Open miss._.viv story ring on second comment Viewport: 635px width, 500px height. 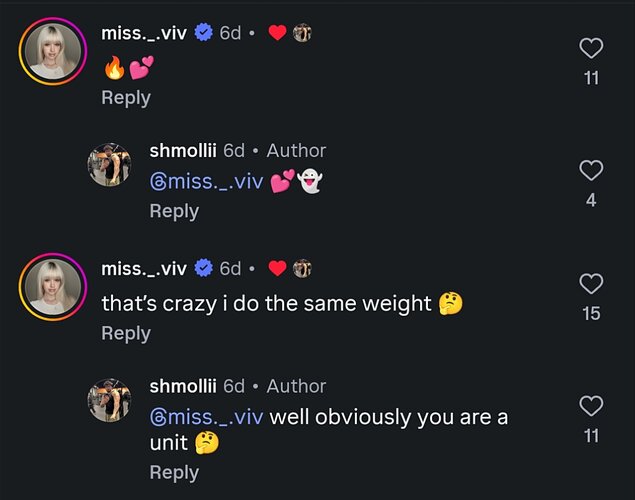pyautogui.click(x=53, y=287)
